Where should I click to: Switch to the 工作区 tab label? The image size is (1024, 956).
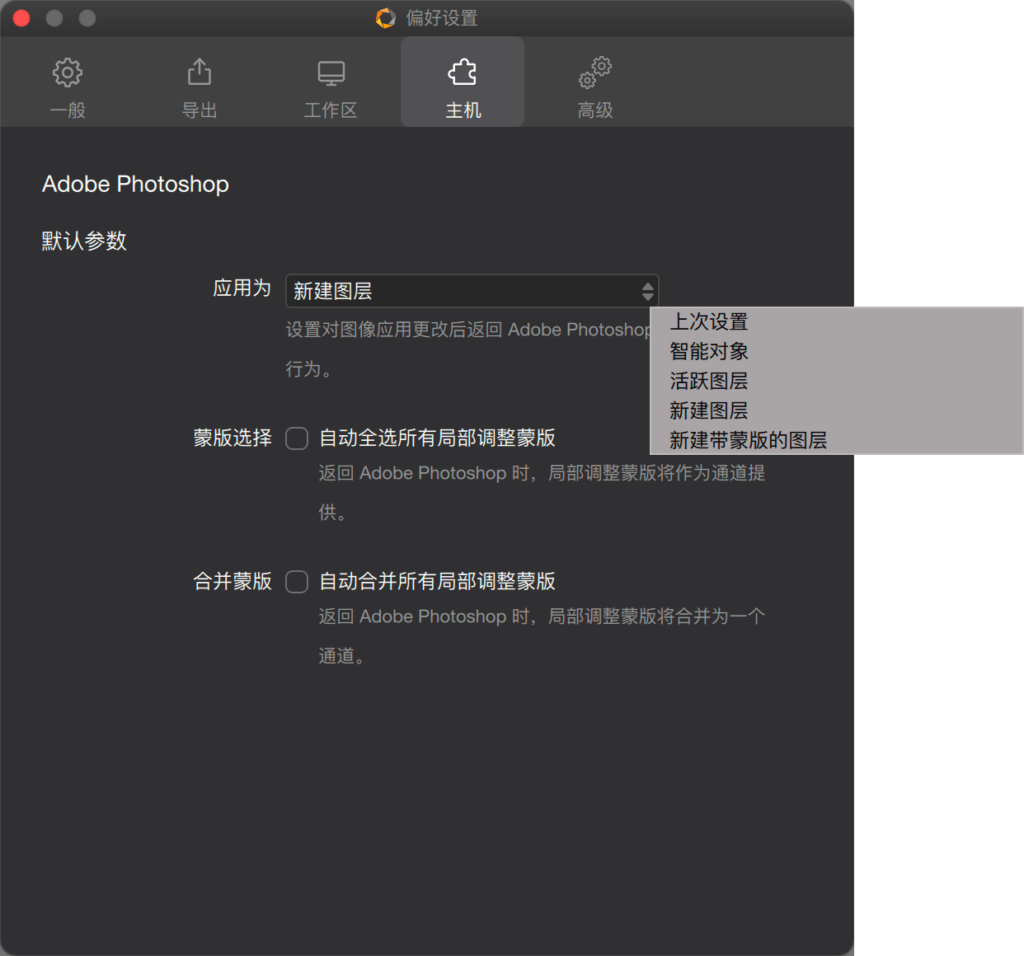coord(331,110)
